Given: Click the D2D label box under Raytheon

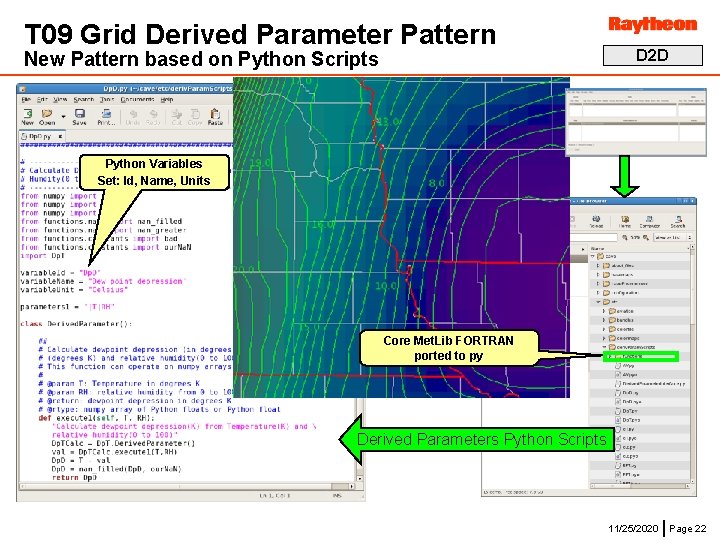Looking at the screenshot, I should tap(652, 56).
